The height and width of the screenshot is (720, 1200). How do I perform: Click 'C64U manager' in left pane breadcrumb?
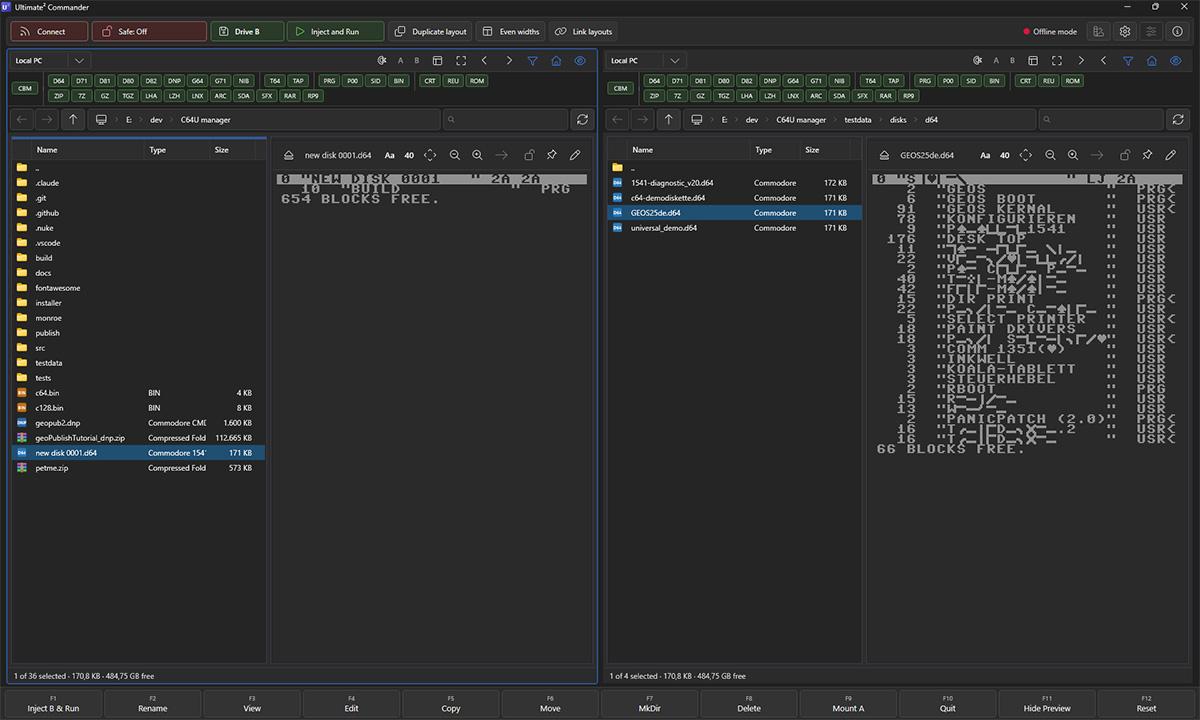[x=205, y=119]
